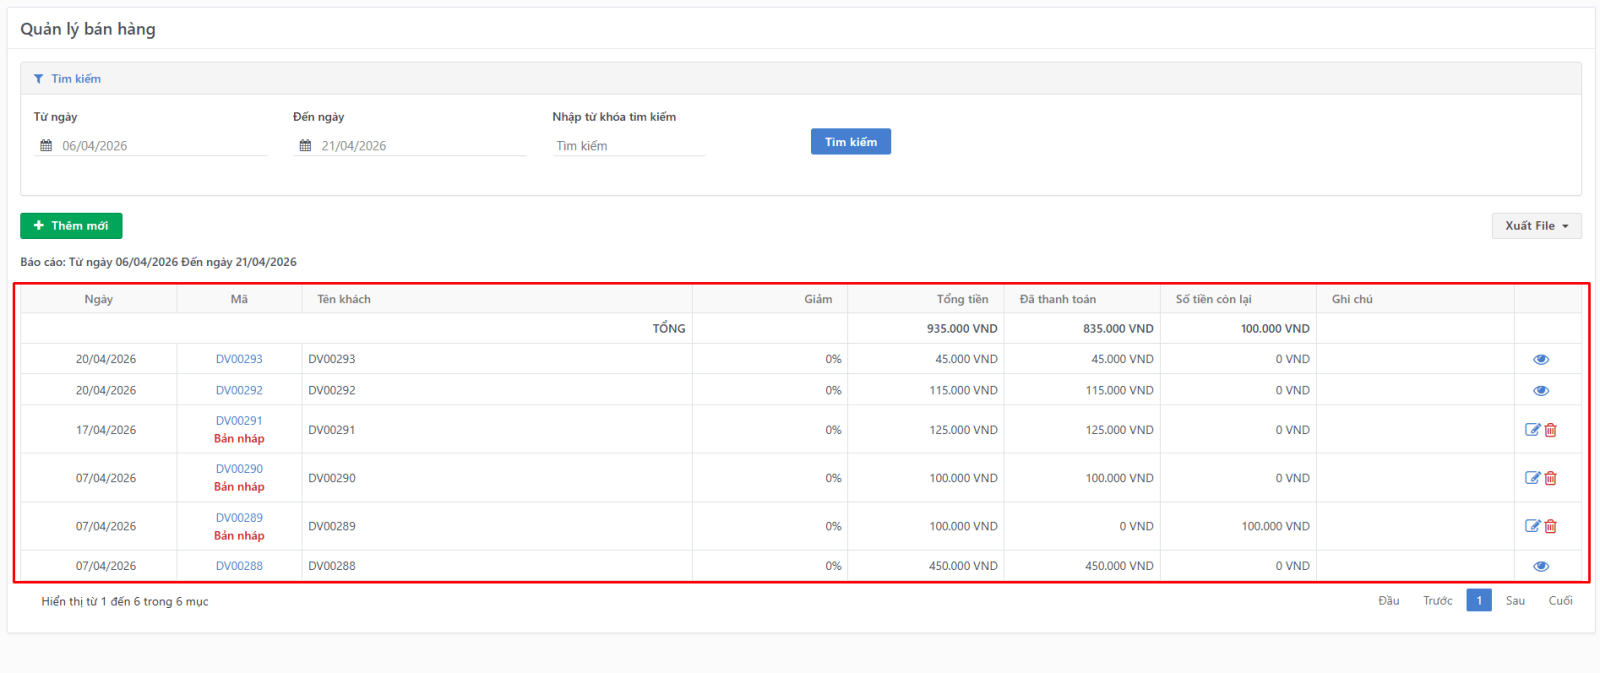The image size is (1600, 673).
Task: Edit draft order DV00290
Action: [1532, 478]
